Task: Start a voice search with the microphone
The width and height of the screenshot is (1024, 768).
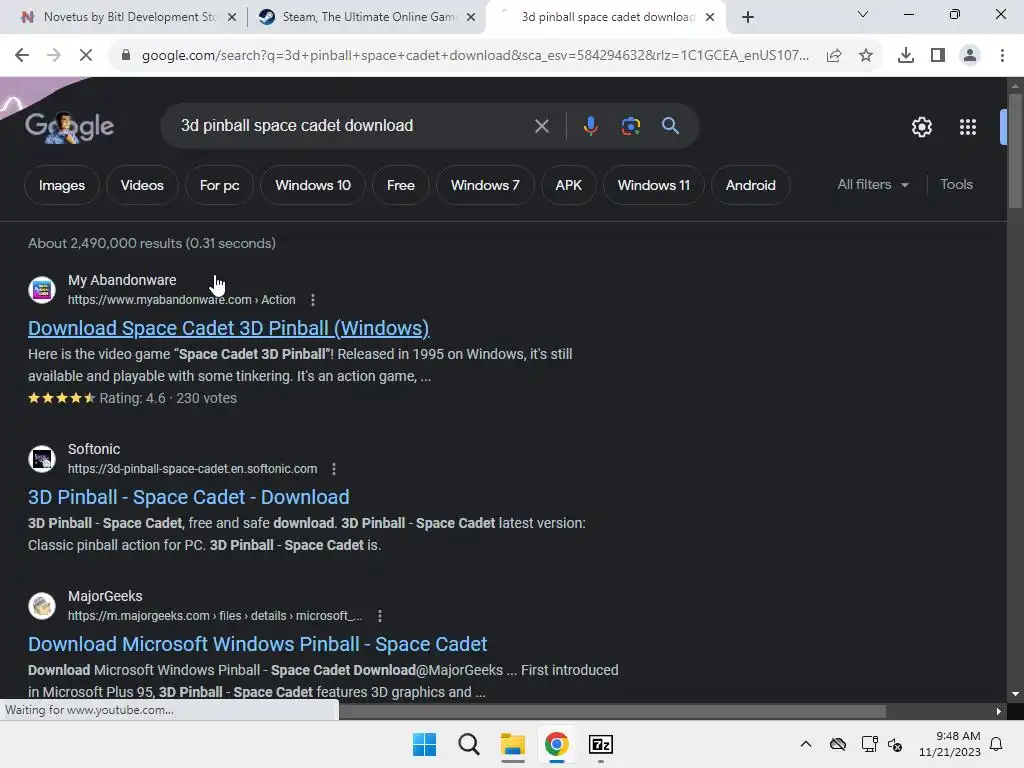Action: (x=590, y=125)
